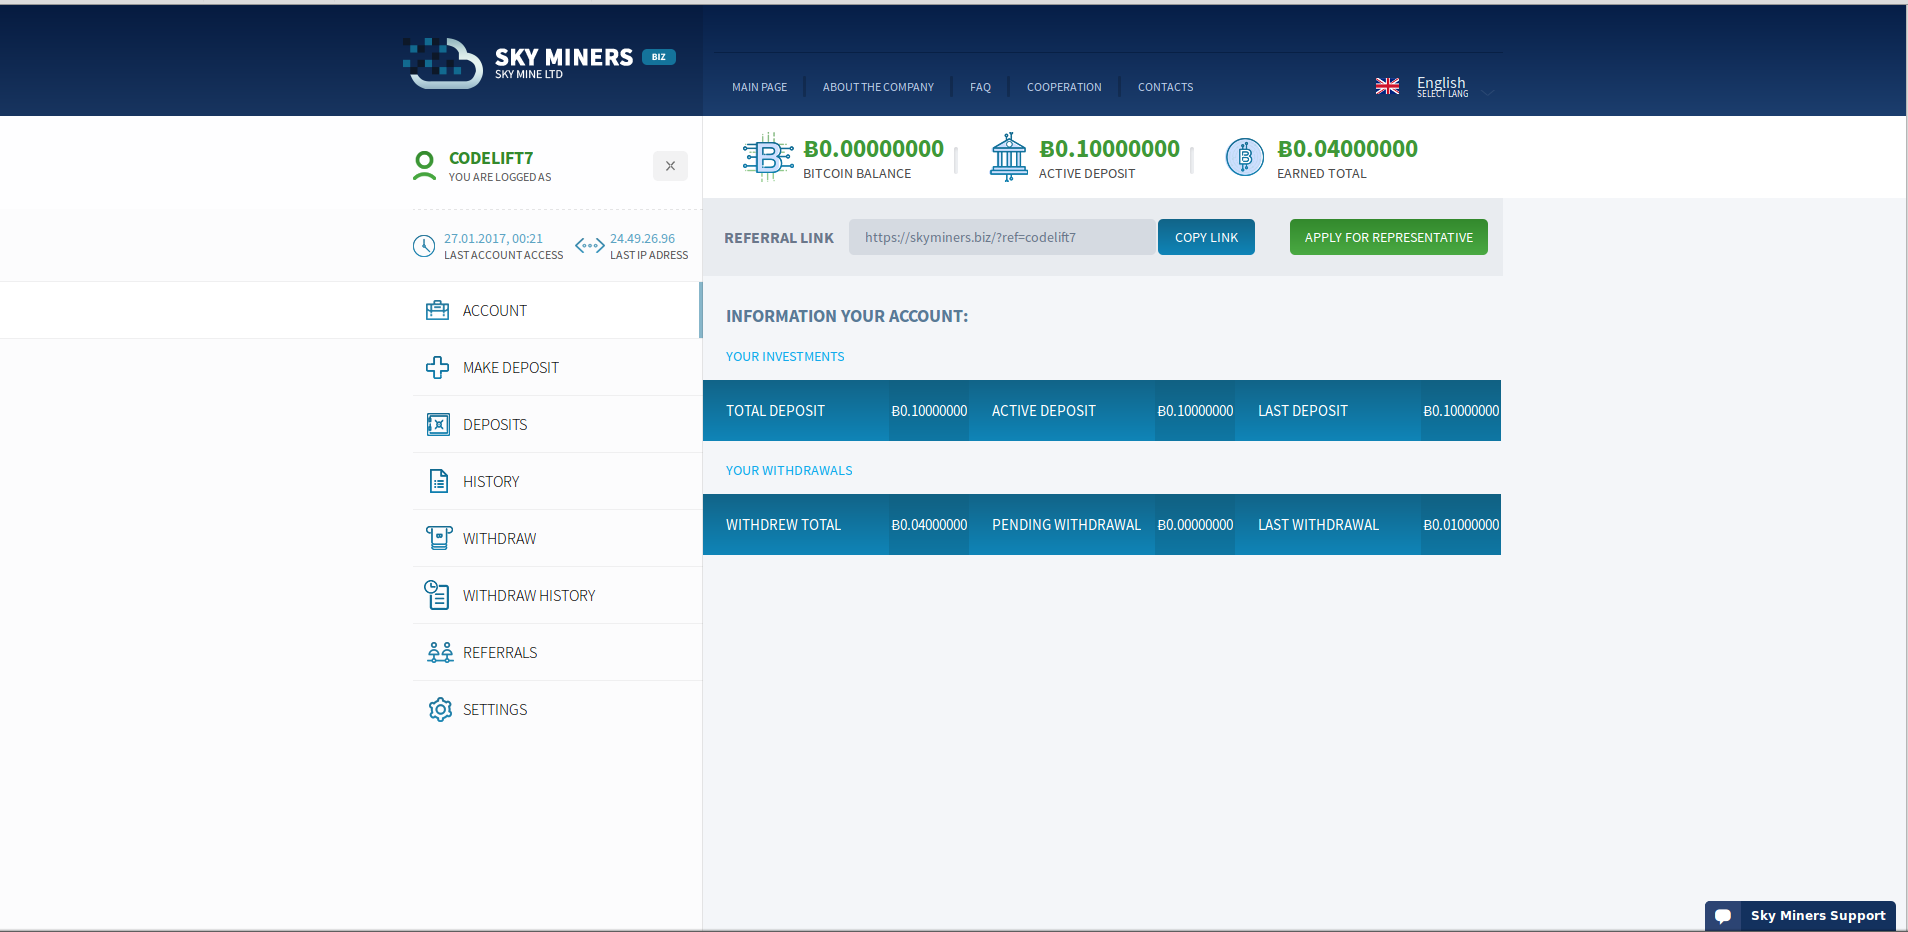Click the Total Deposit value cell

pos(929,411)
